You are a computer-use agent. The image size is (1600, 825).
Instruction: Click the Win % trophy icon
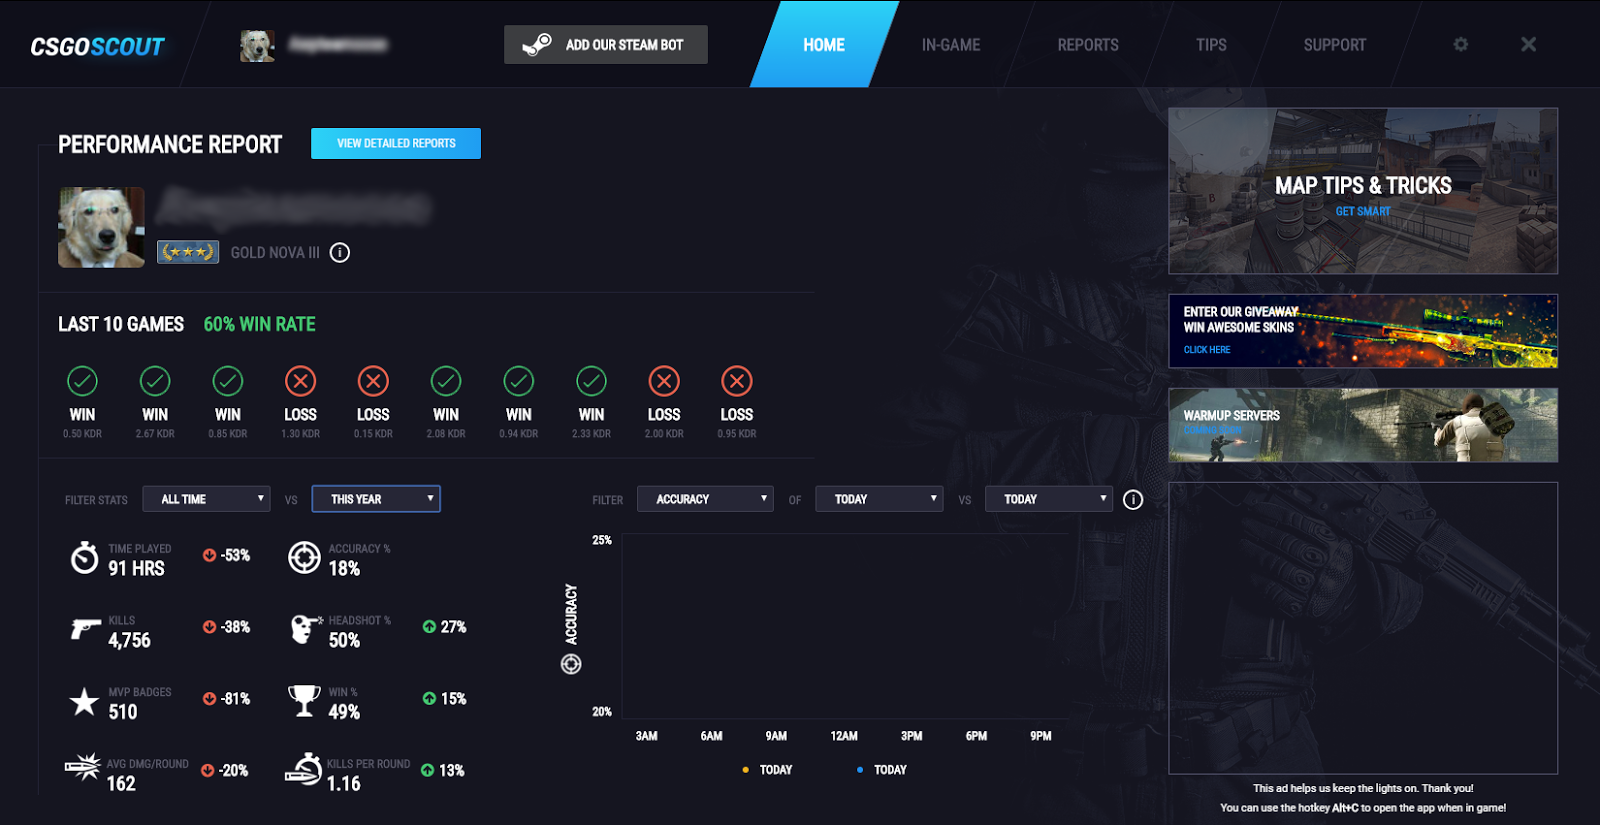[x=304, y=701]
